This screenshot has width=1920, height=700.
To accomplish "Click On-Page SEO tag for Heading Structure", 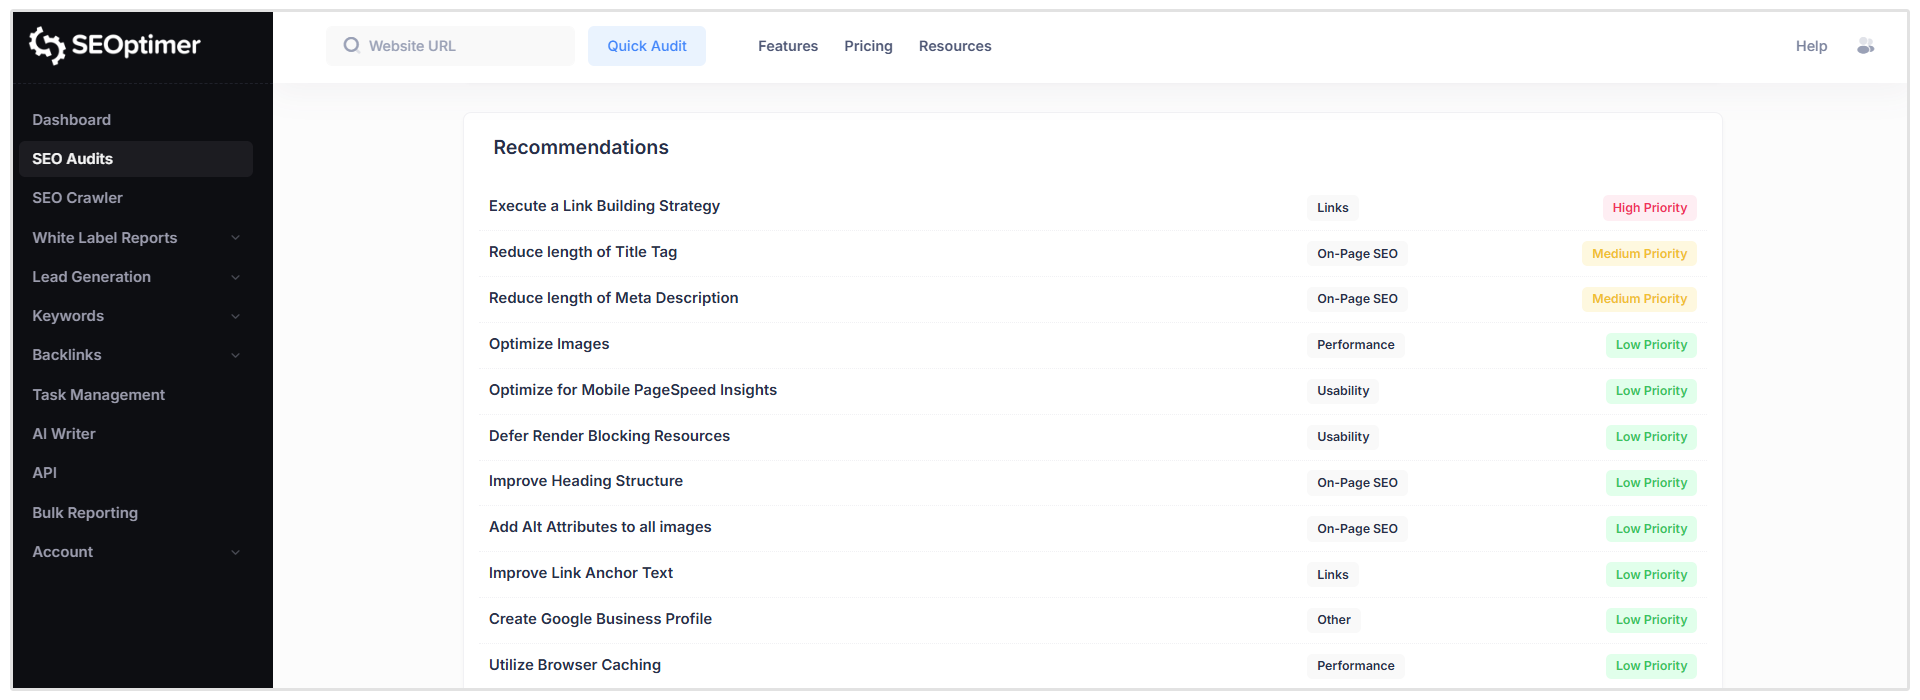I will [1357, 483].
